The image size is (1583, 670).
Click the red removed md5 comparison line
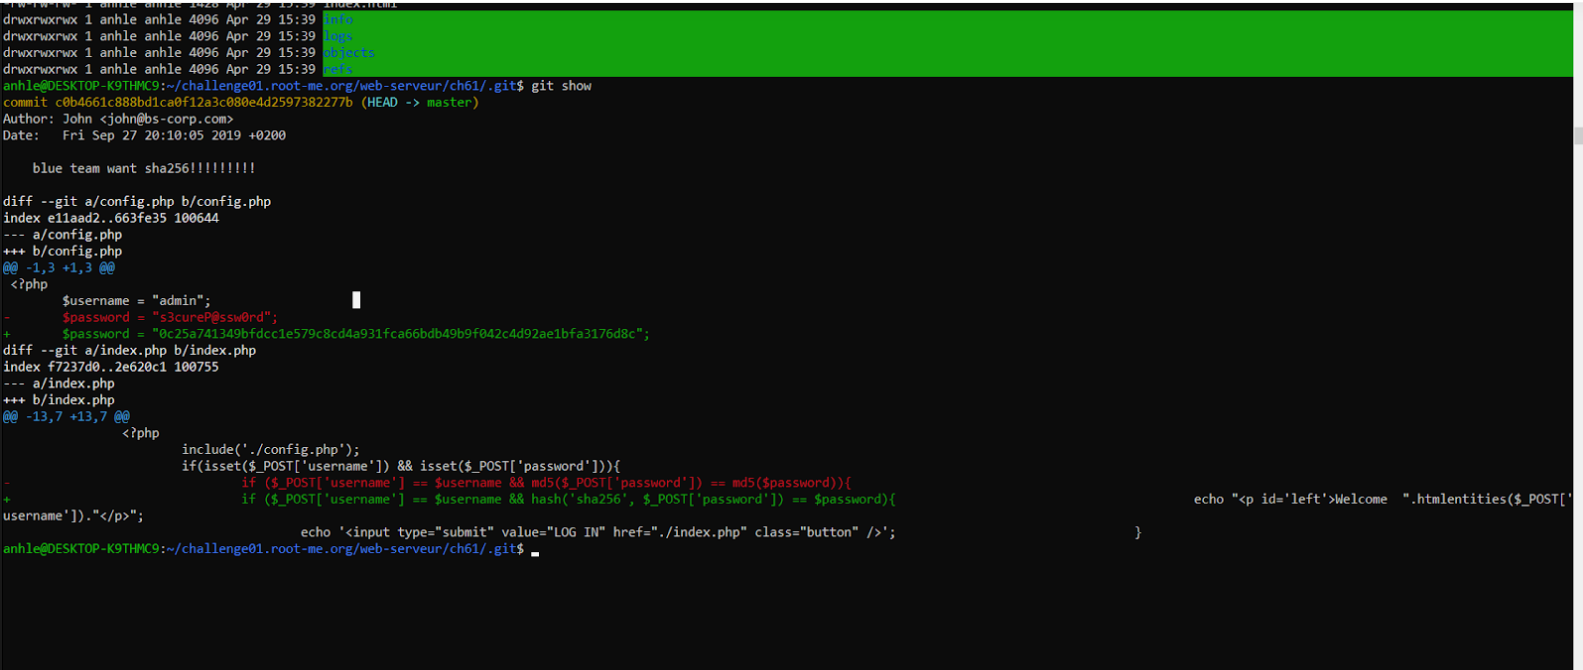(x=545, y=483)
